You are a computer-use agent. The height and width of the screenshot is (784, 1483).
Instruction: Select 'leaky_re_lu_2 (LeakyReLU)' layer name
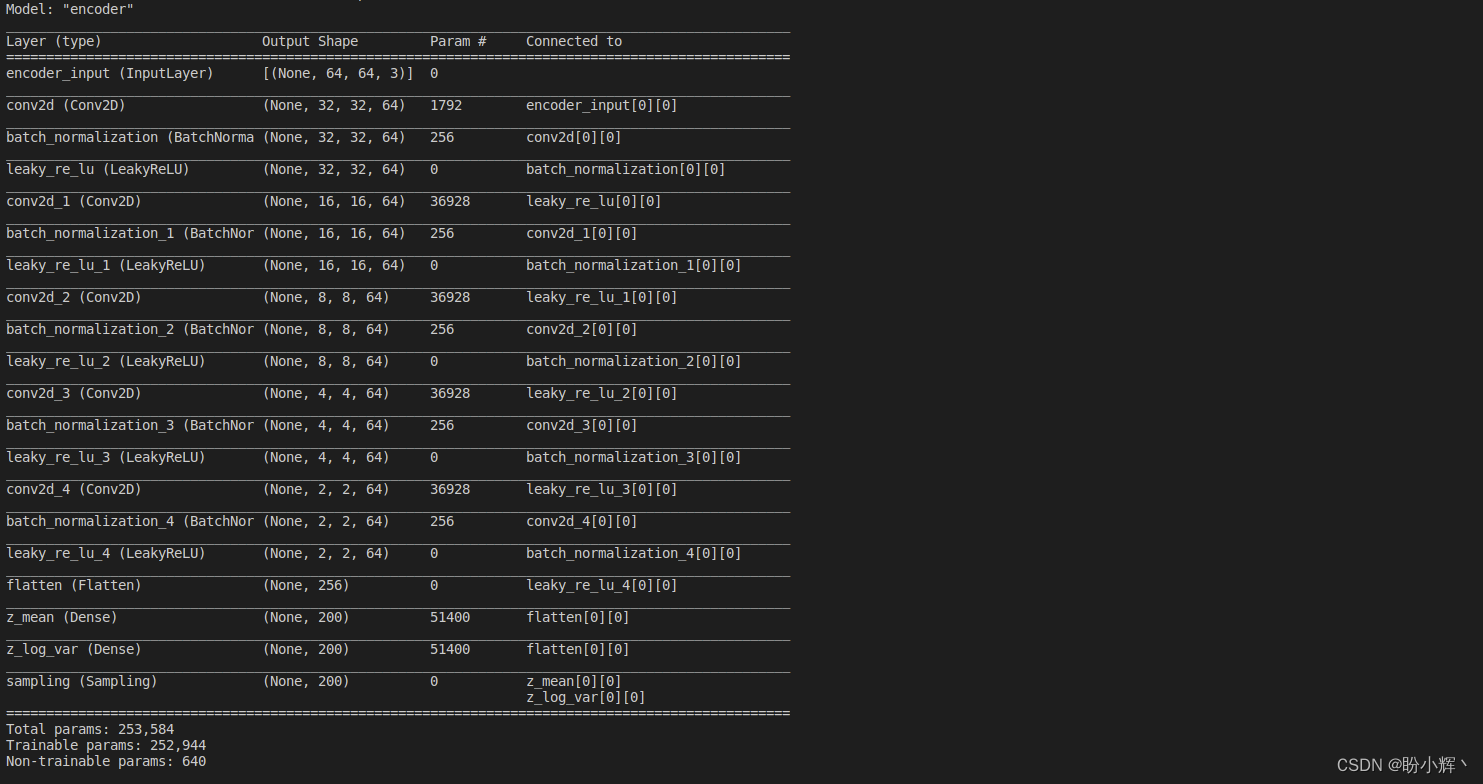(106, 361)
